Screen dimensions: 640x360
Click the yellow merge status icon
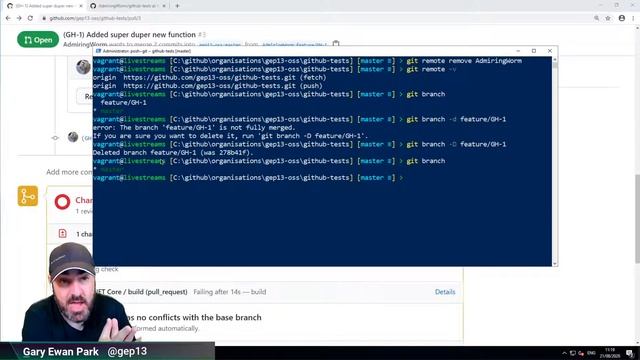(x=28, y=196)
